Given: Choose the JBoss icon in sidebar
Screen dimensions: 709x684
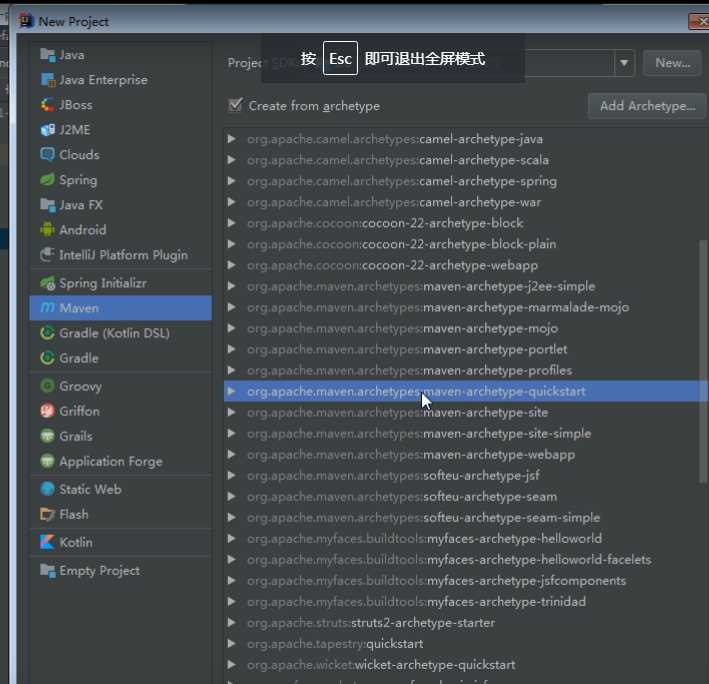Looking at the screenshot, I should 47,105.
